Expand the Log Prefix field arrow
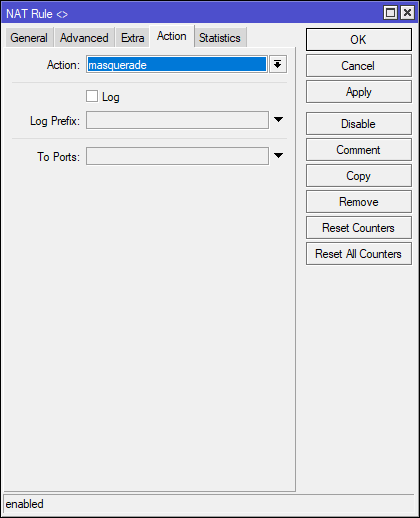 coord(278,120)
